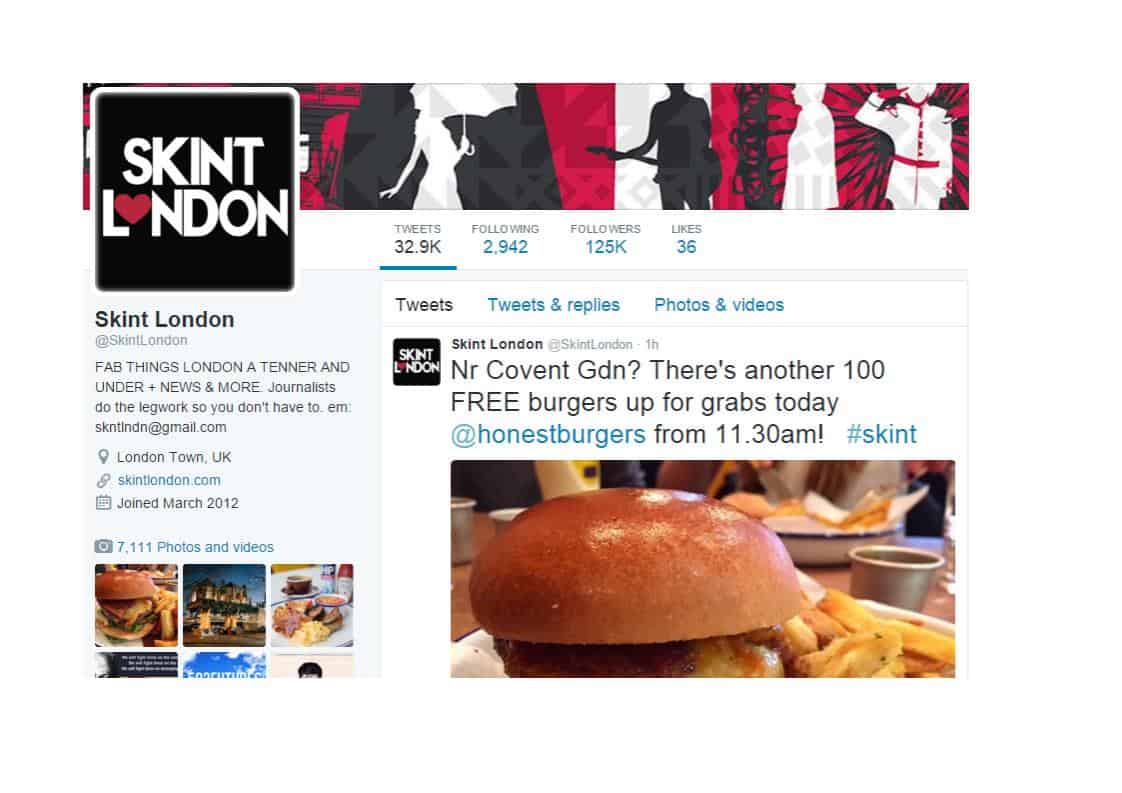Image resolution: width=1122 pixels, height=793 pixels.
Task: Open the @honestburgers mention link
Action: 548,434
